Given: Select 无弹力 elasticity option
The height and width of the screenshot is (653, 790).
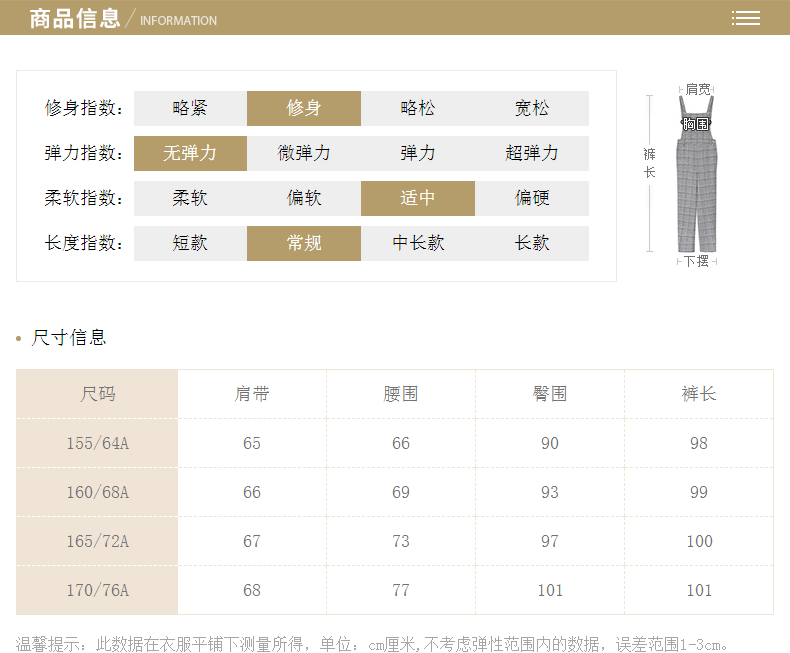Looking at the screenshot, I should [x=190, y=153].
